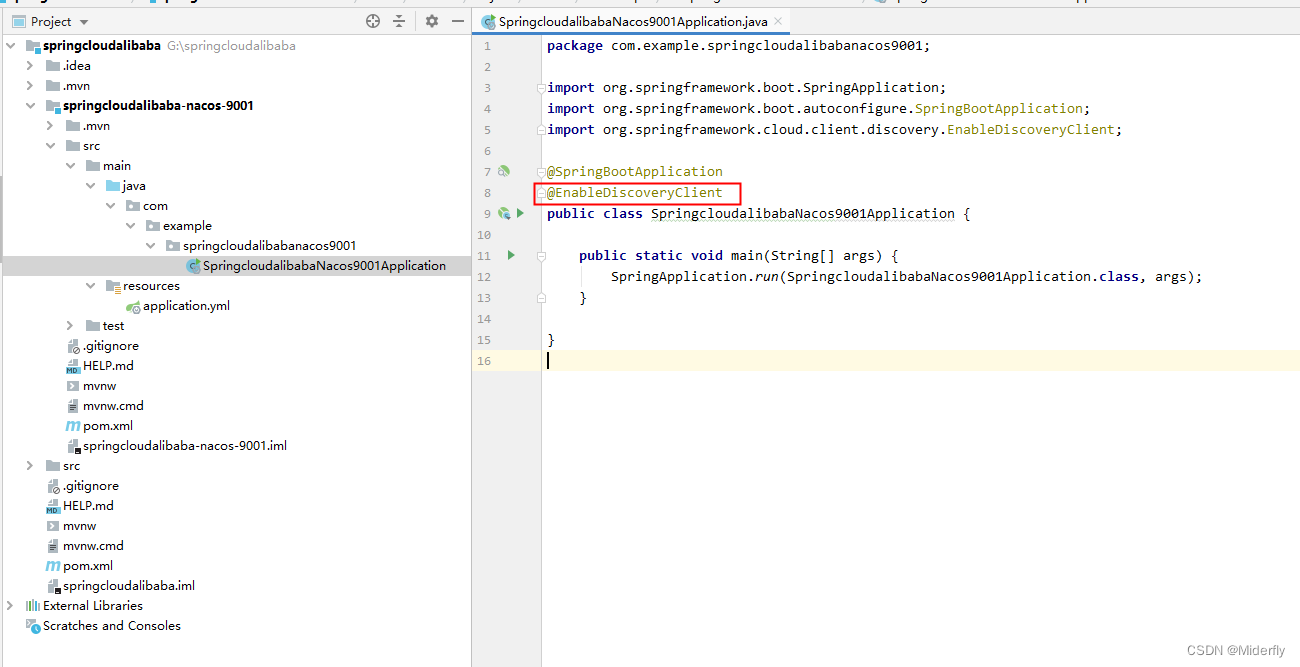Select springcloudalibaba-nacos-9001.iml file
This screenshot has height=667, width=1300.
[185, 446]
